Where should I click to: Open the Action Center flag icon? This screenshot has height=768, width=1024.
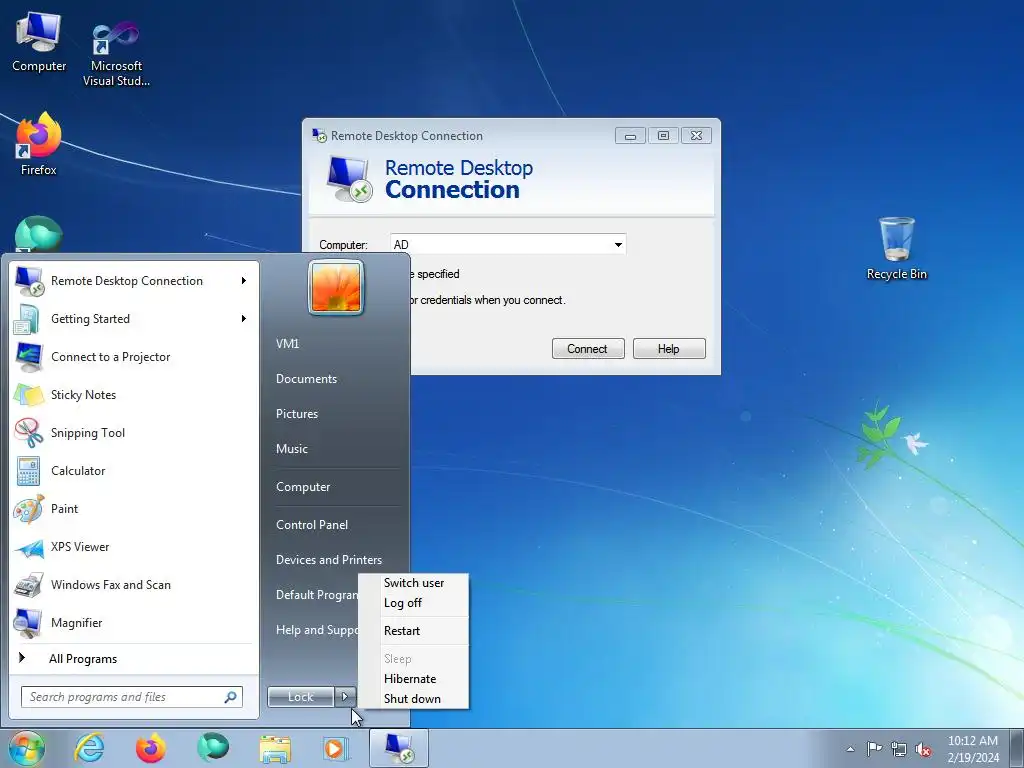(x=874, y=749)
